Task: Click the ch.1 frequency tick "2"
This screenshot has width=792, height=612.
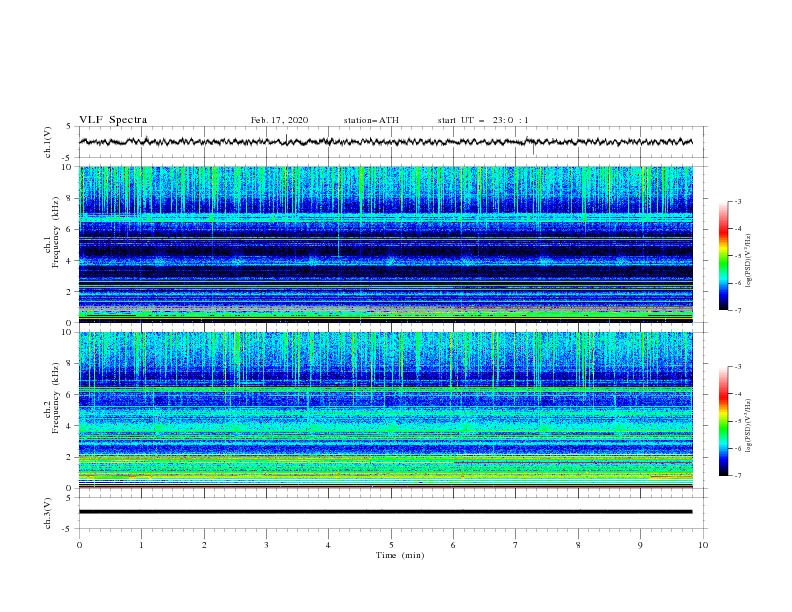Action: [70, 292]
